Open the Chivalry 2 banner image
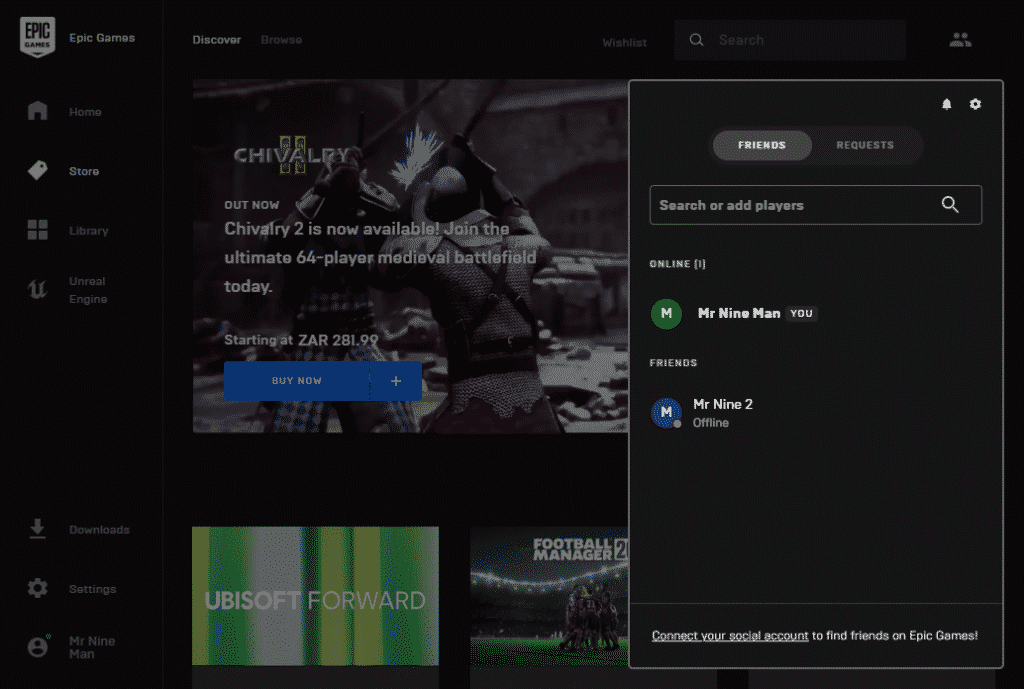The image size is (1024, 689). point(410,256)
